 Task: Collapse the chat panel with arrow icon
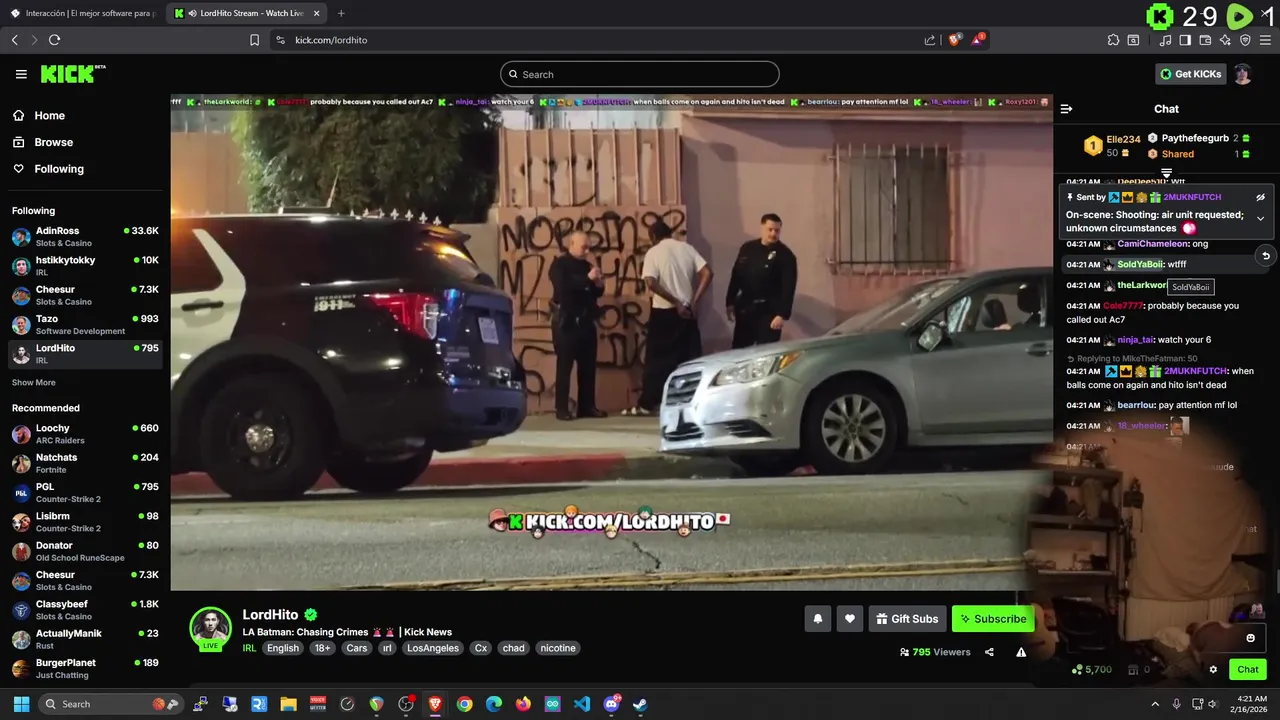tap(1066, 109)
